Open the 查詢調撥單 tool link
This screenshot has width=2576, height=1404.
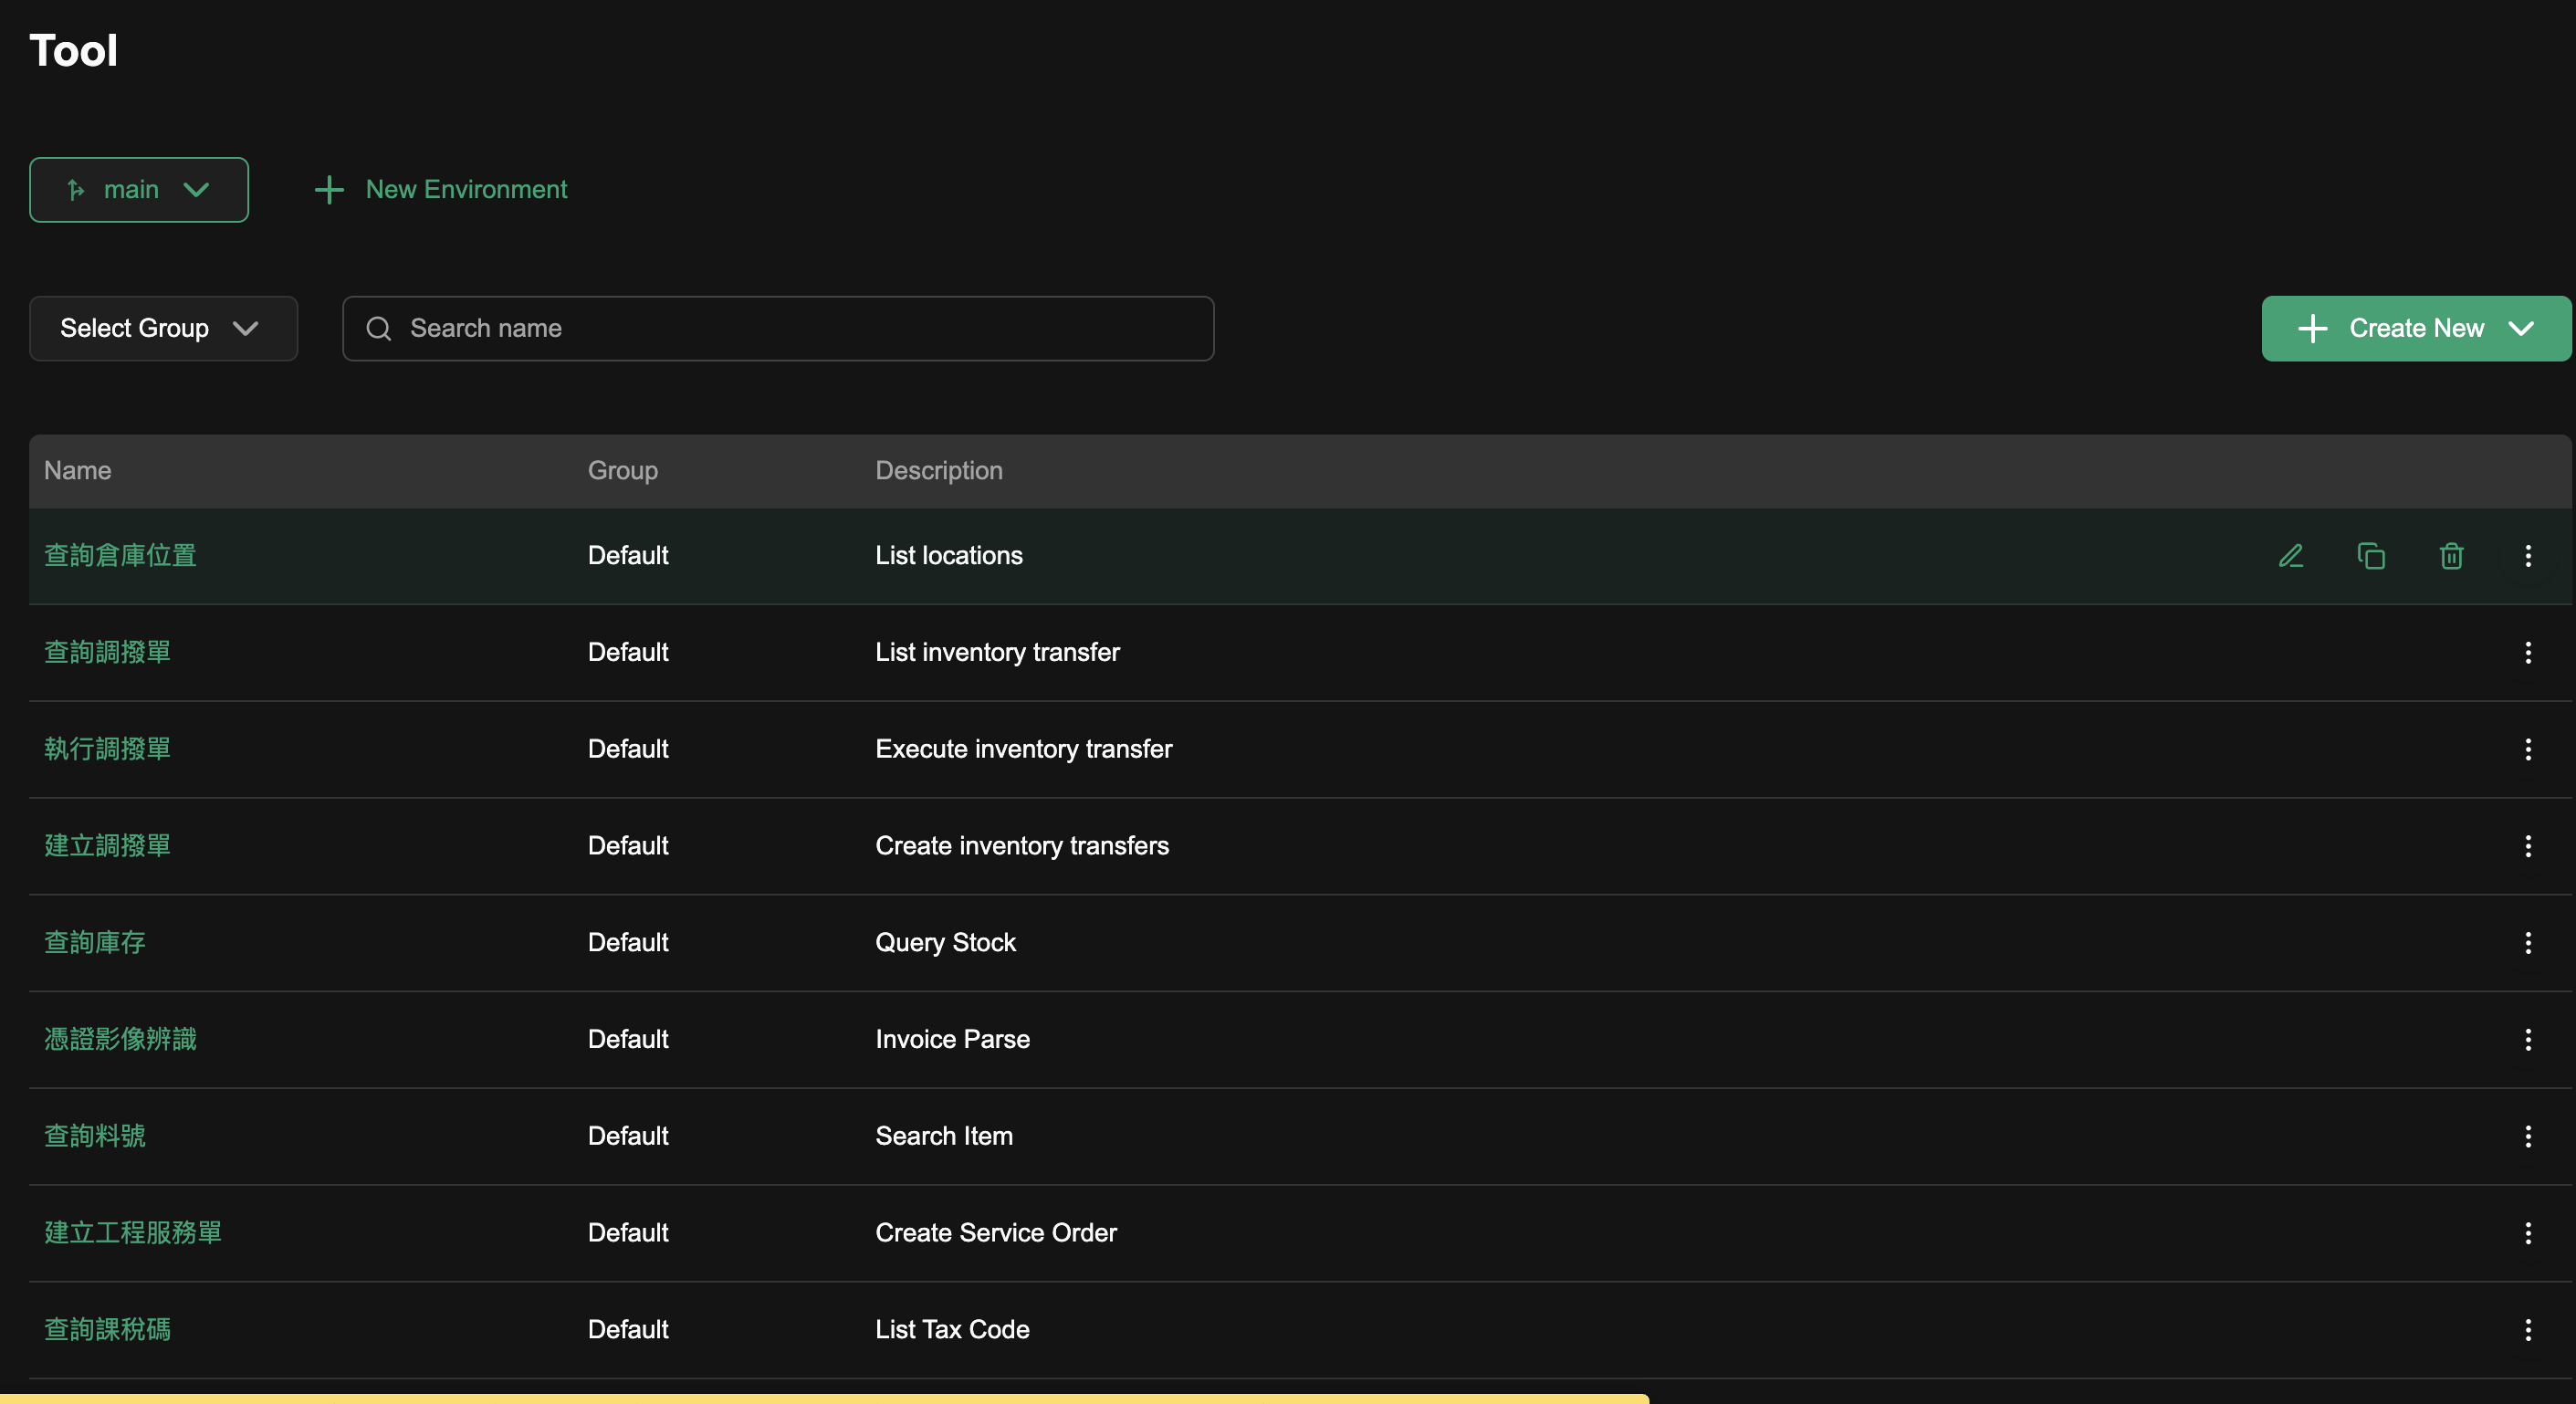click(108, 653)
